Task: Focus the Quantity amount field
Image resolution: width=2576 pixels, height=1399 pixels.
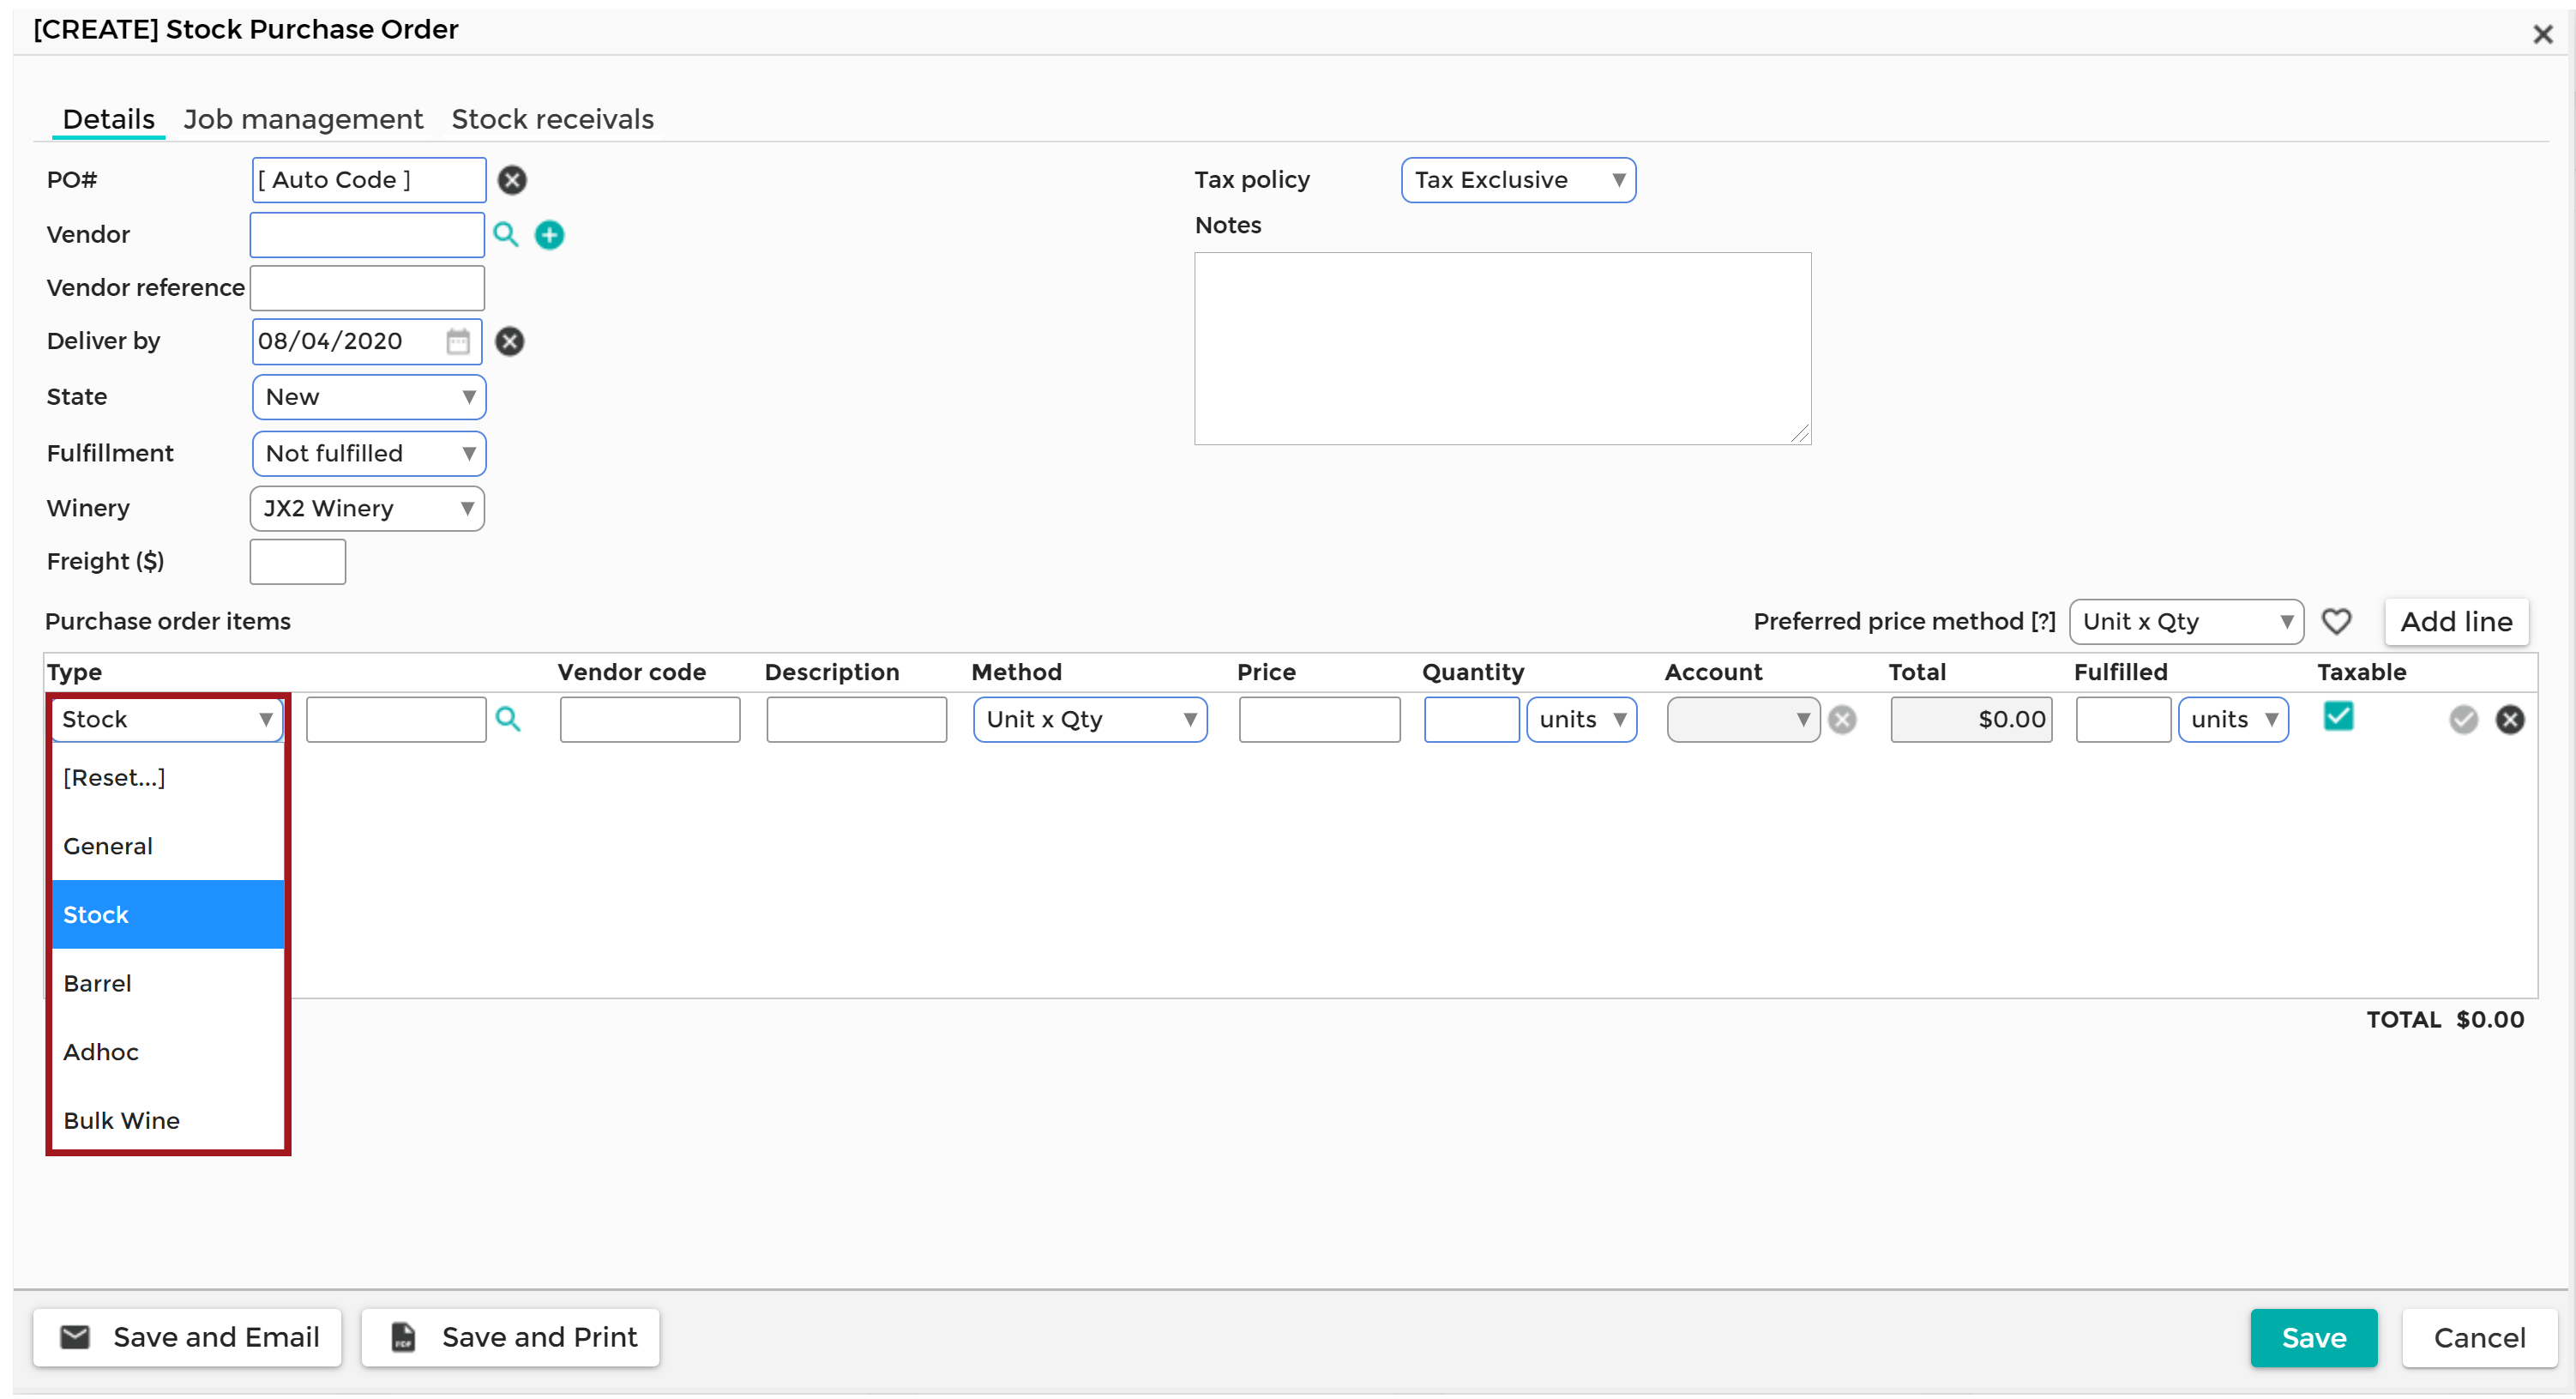Action: pyautogui.click(x=1472, y=720)
